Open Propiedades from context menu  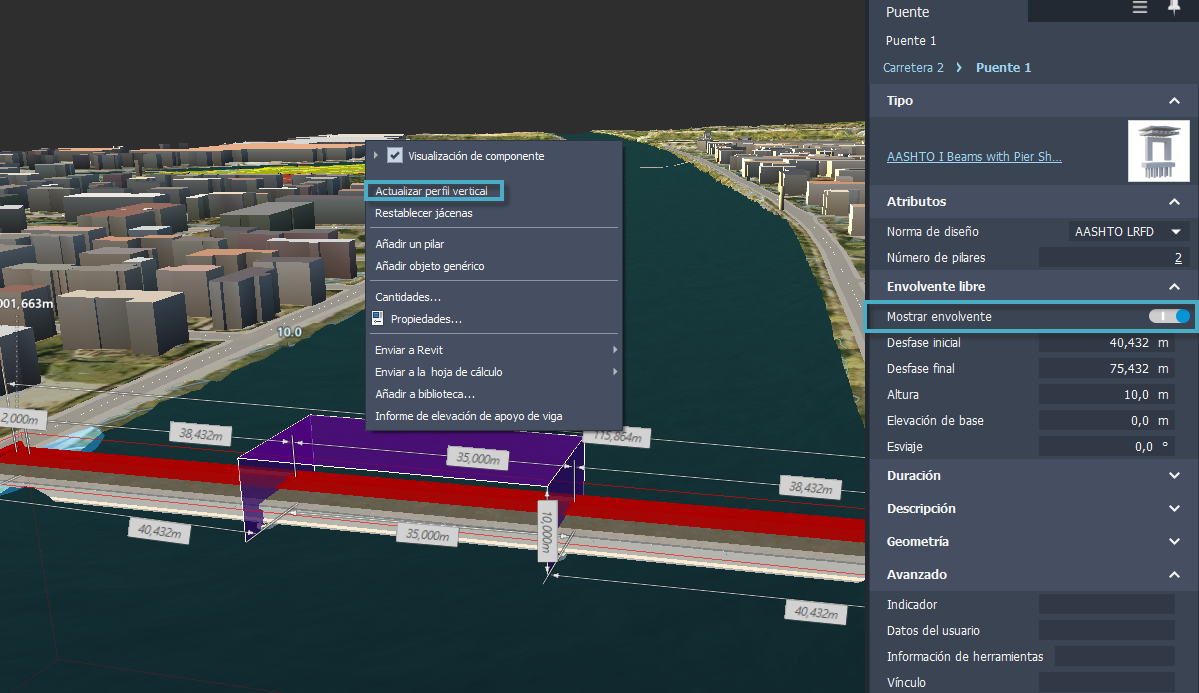coord(426,319)
